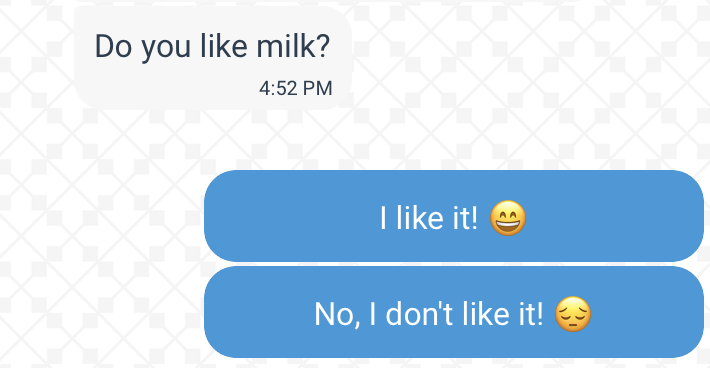Viewport: 710px width, 368px height.
Task: Click the background right of the message bubble
Action: [x=530, y=57]
